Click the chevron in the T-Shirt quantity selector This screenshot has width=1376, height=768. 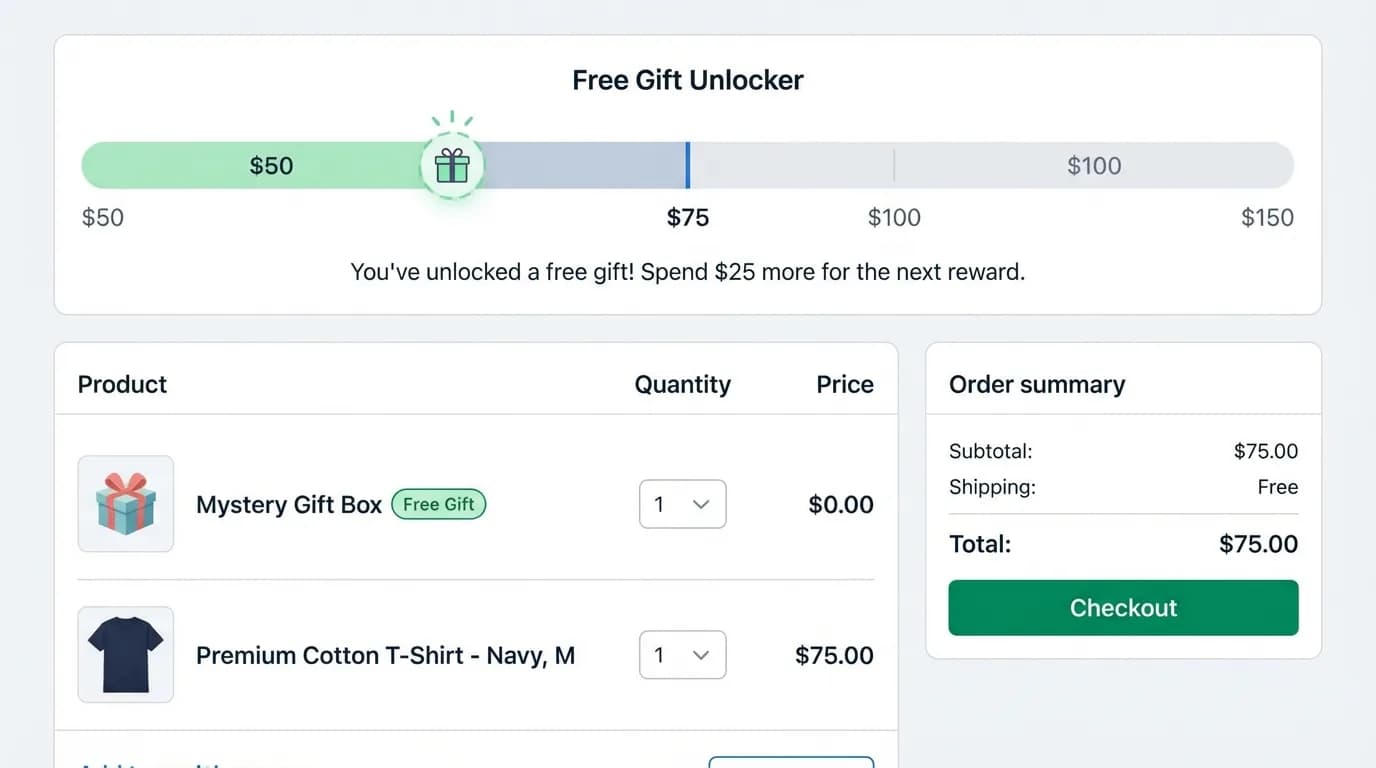701,656
